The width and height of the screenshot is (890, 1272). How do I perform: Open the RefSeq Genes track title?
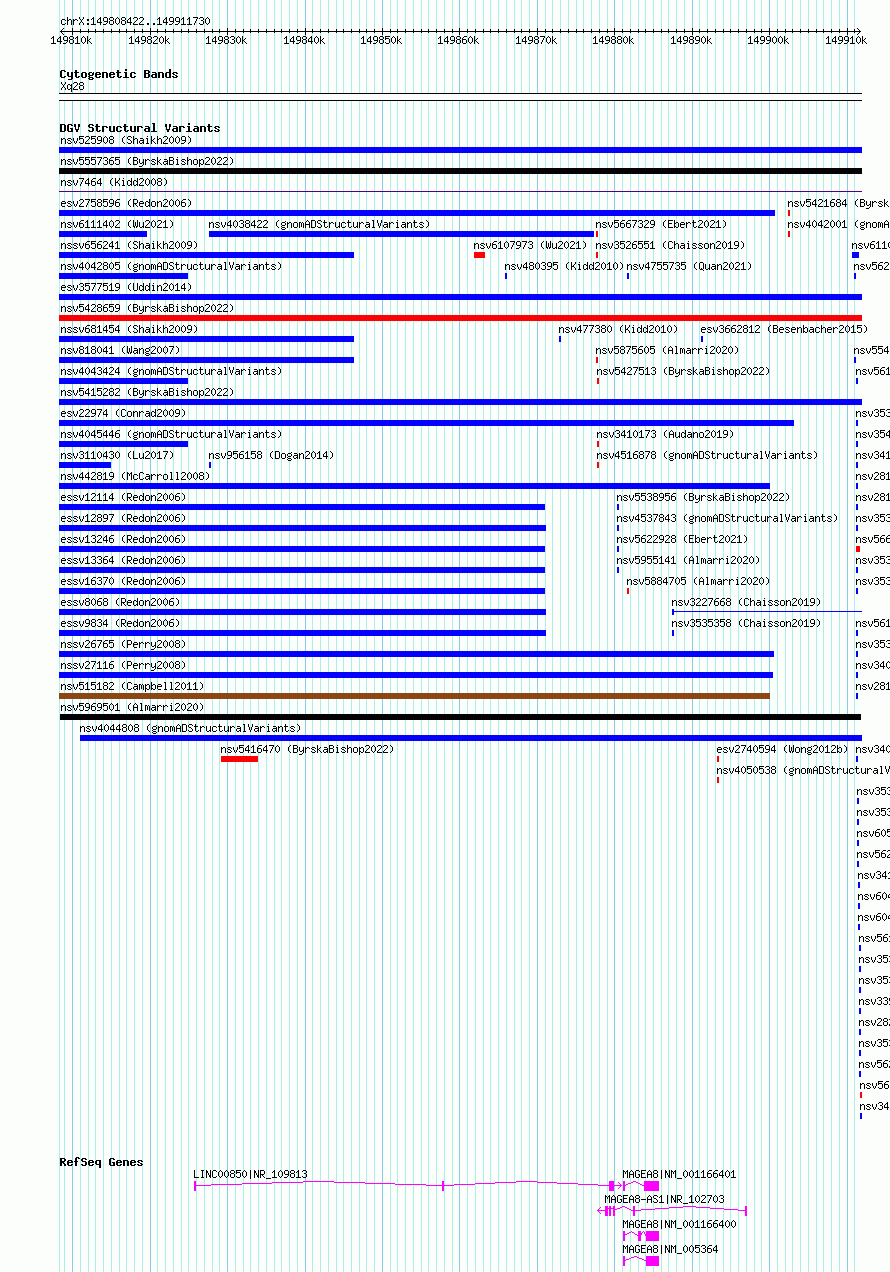pyautogui.click(x=101, y=1162)
